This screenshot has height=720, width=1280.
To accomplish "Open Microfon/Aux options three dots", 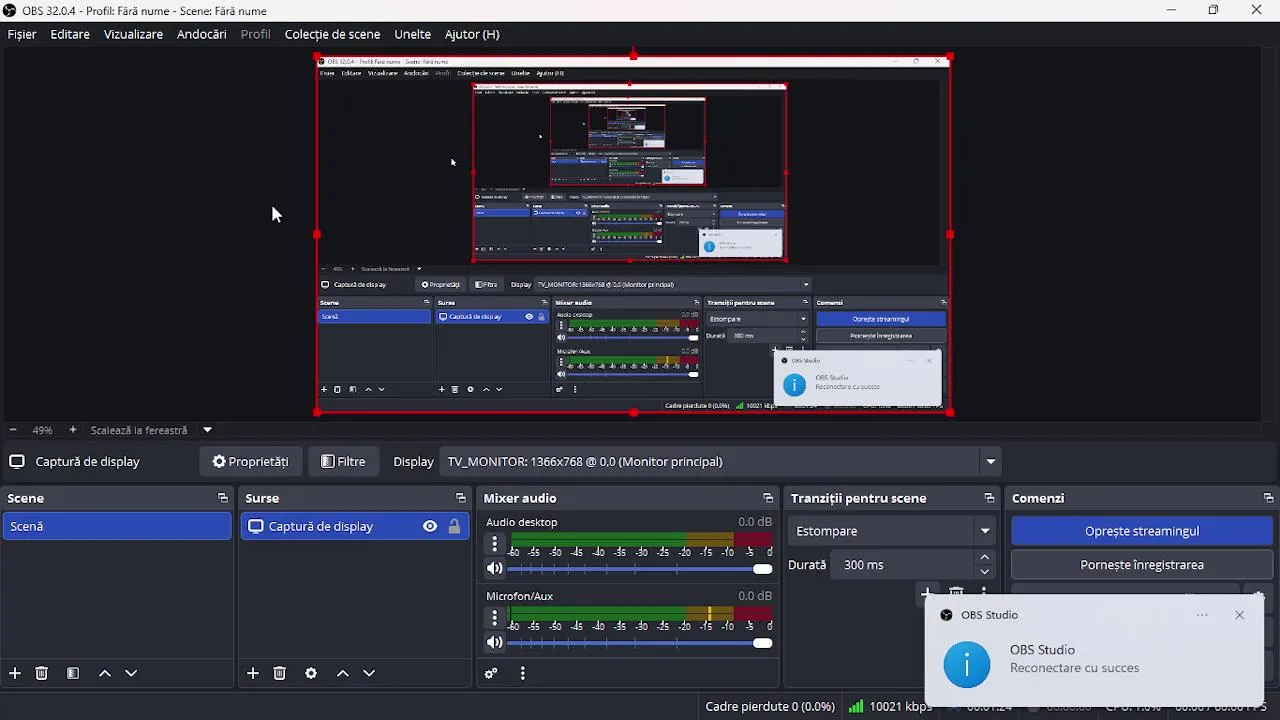I will tap(494, 618).
